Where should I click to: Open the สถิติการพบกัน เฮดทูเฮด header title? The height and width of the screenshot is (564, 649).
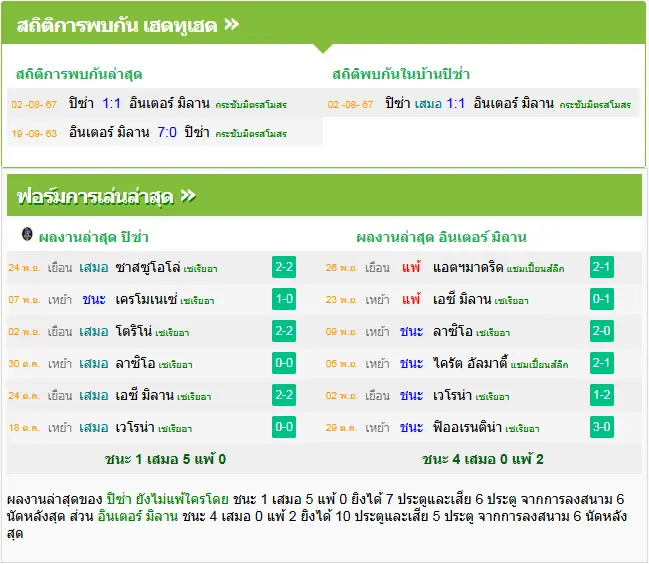point(117,25)
